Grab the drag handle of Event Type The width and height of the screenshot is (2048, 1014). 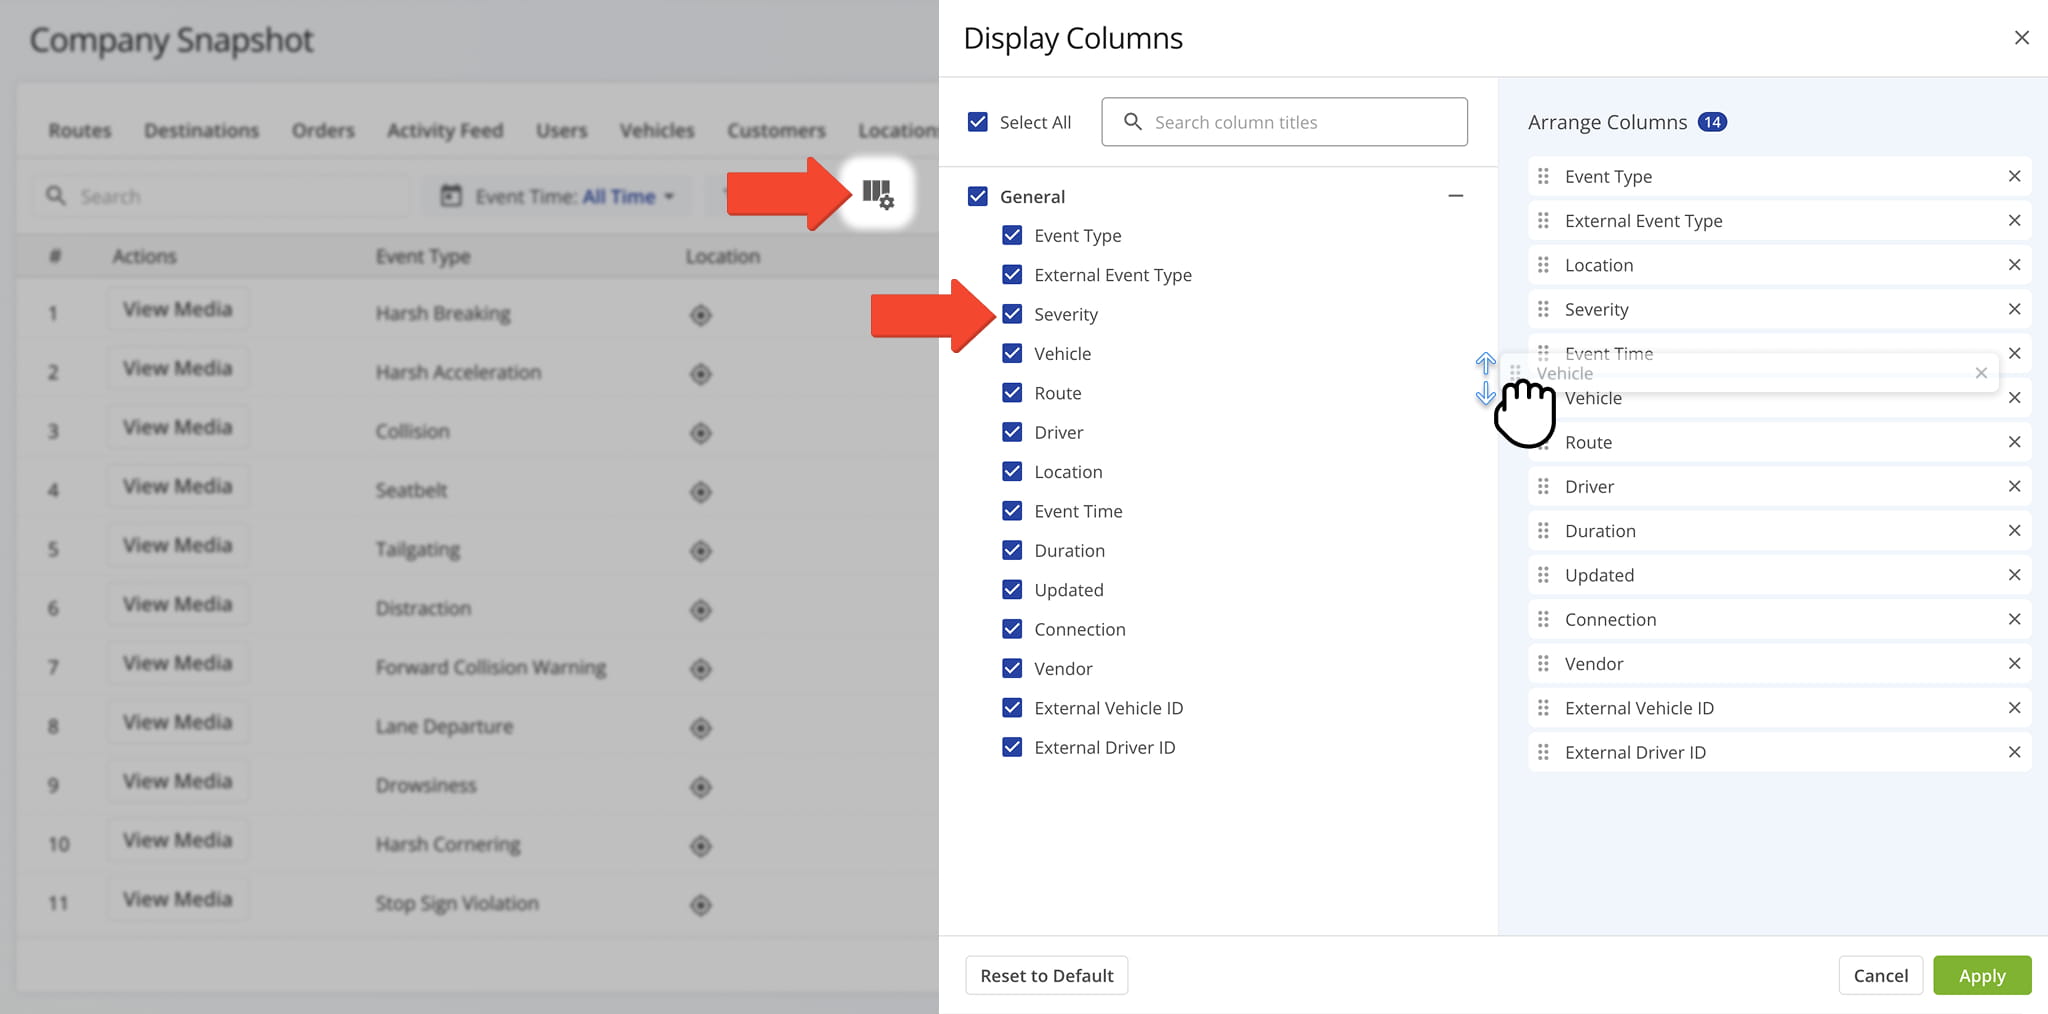point(1543,176)
